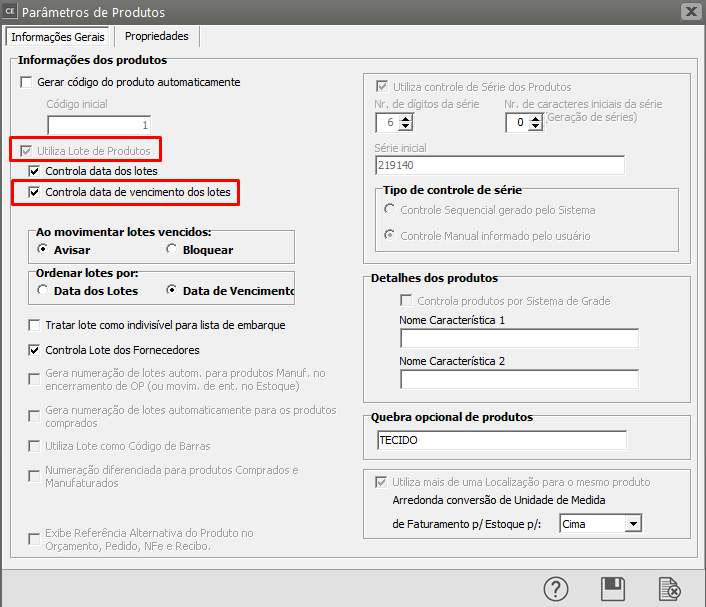Click the save floppy disk icon
Screen dimensions: 706x607
pyautogui.click(x=613, y=589)
